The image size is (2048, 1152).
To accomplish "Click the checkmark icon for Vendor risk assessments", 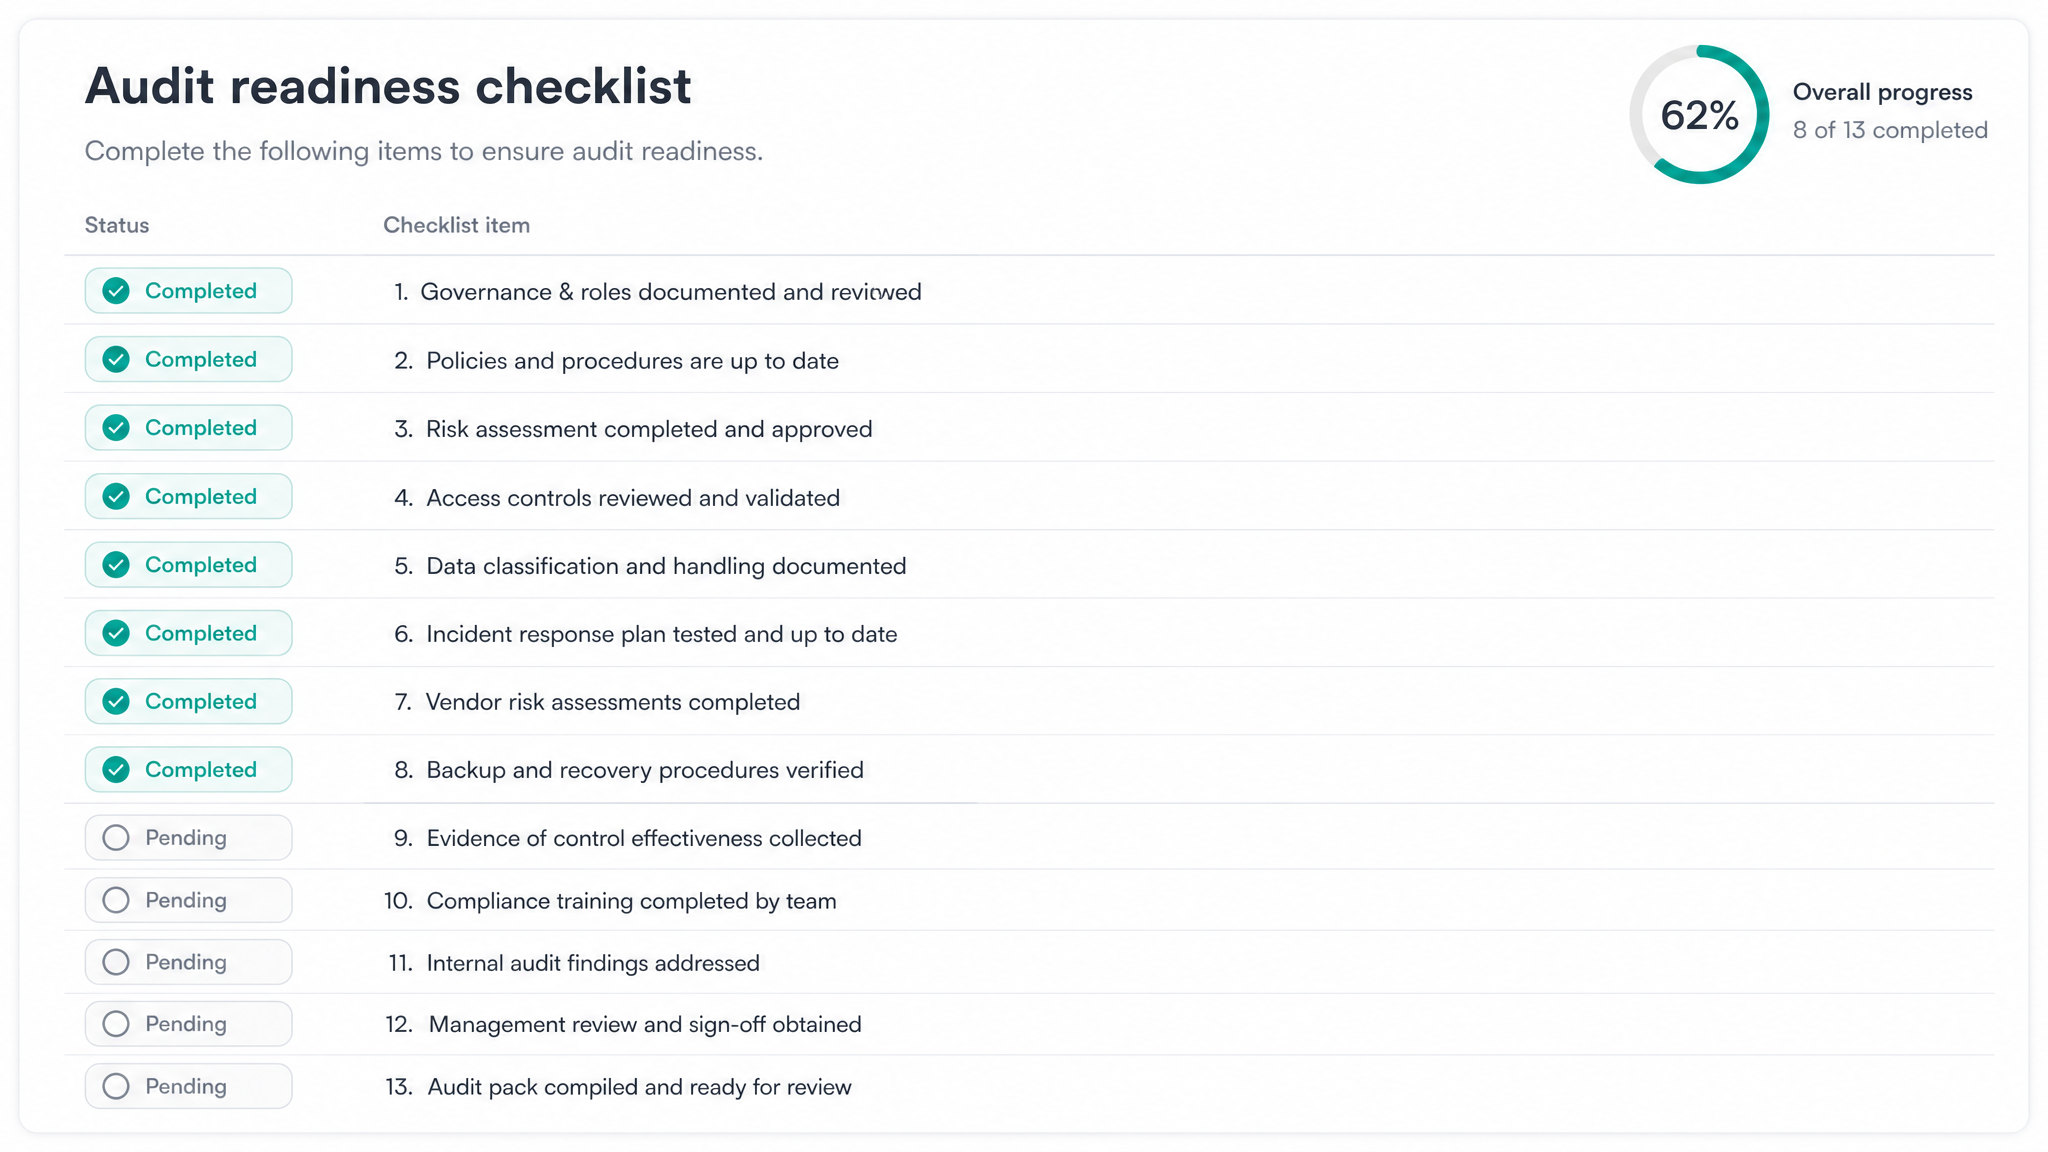I will click(x=116, y=701).
